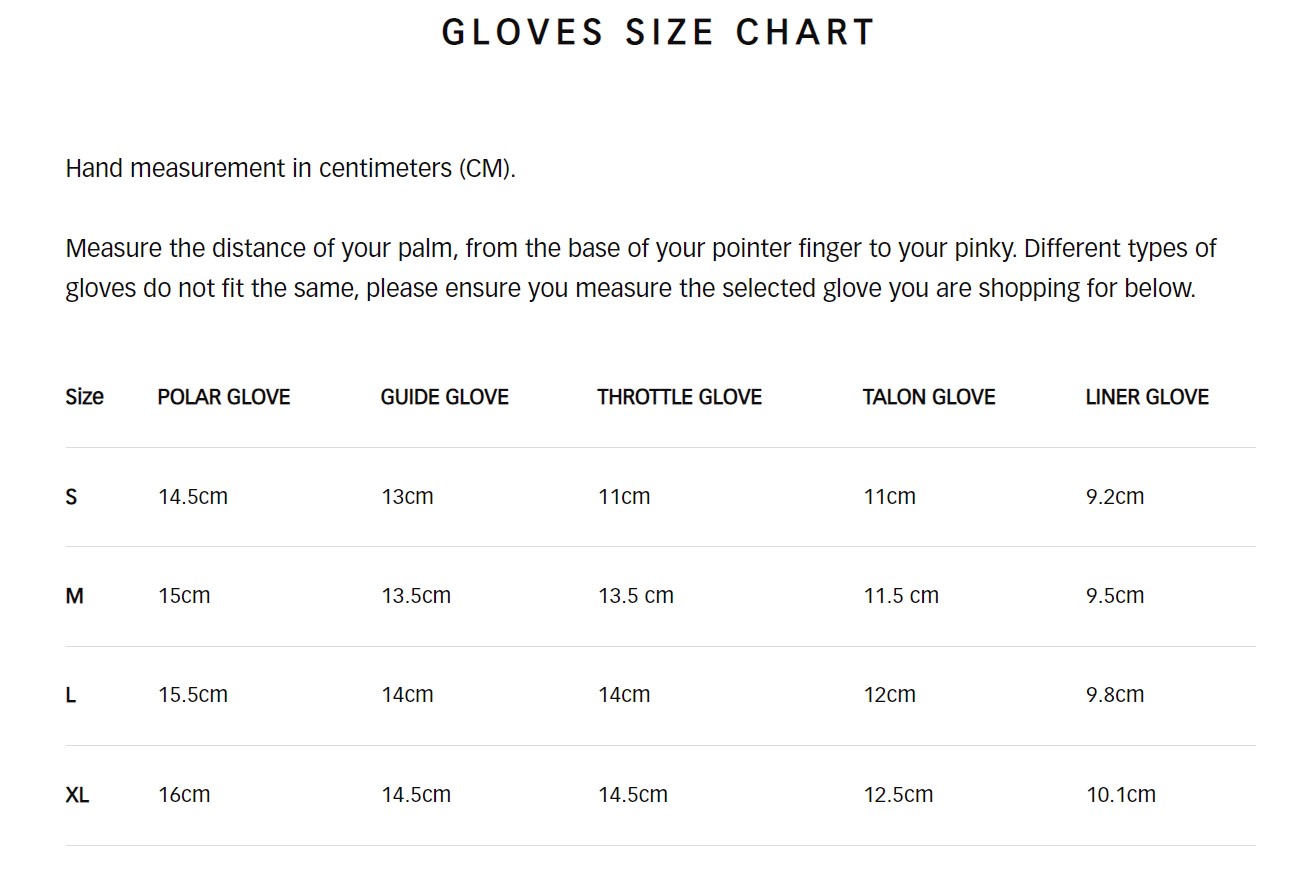Click Polar Glove small 14.5cm cell

[193, 497]
